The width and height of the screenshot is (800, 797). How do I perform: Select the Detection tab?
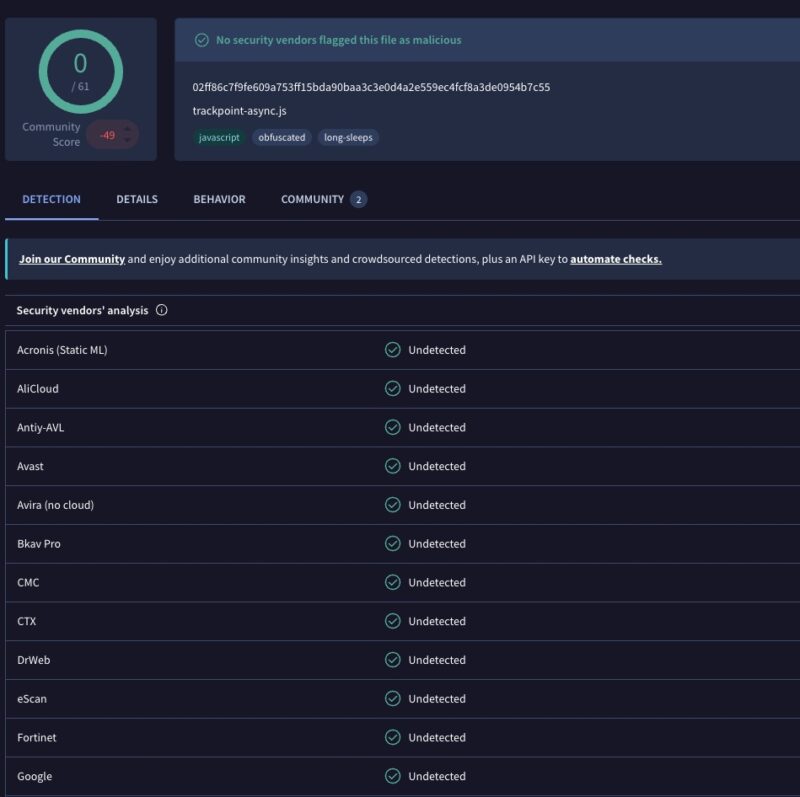pyautogui.click(x=52, y=200)
